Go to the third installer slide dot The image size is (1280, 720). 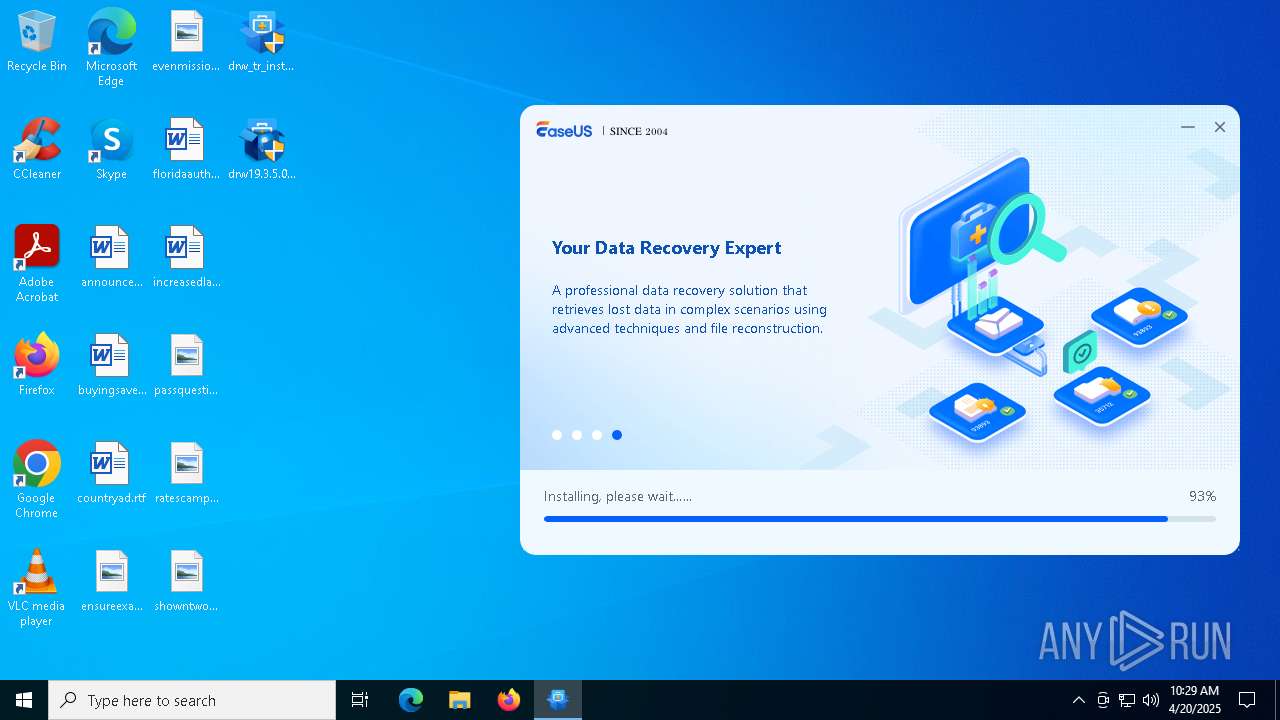pos(597,435)
